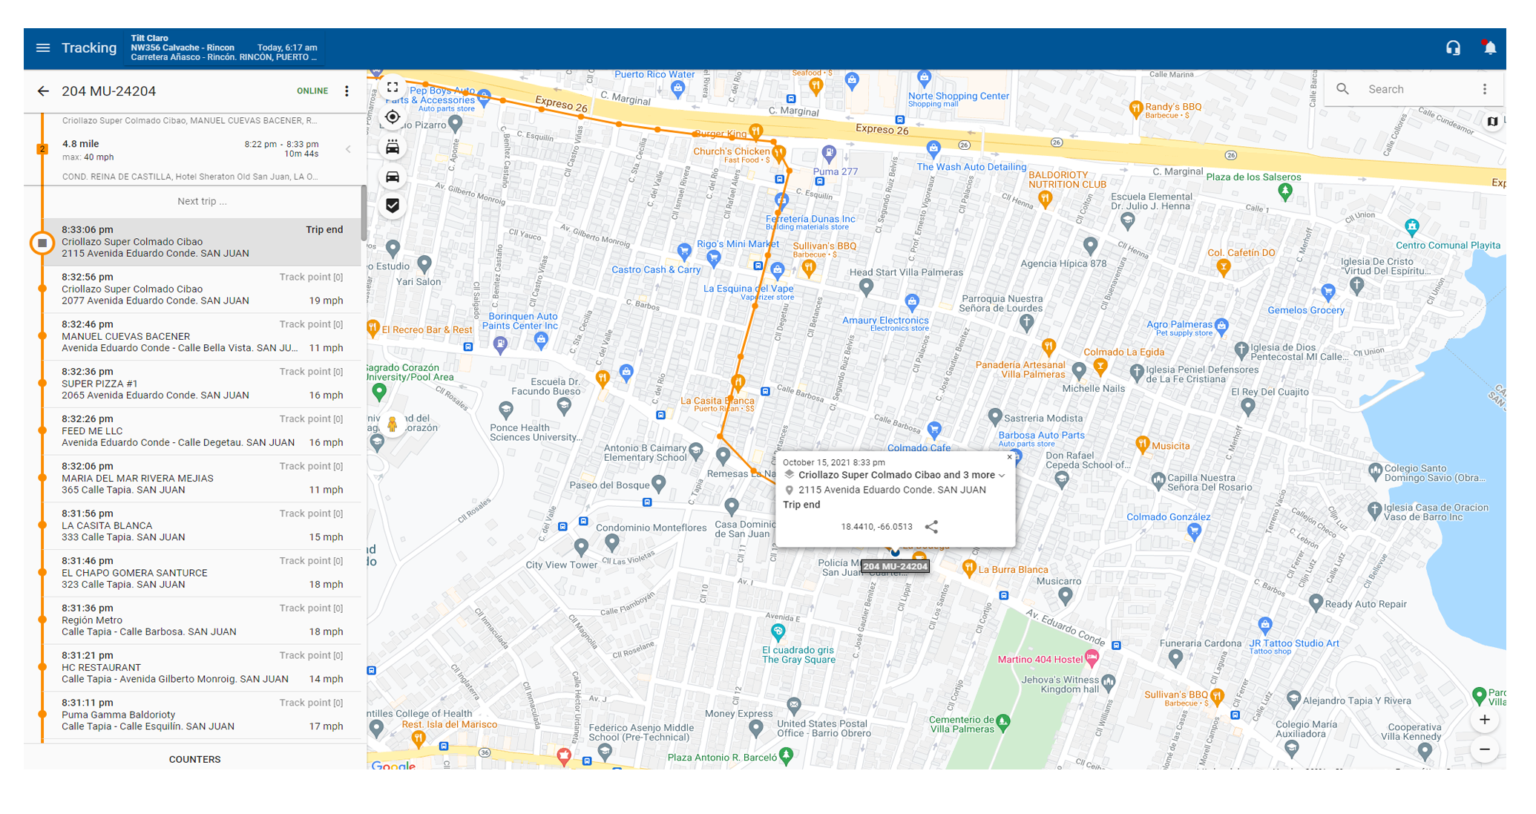Zoom in the map with plus button

(1485, 720)
